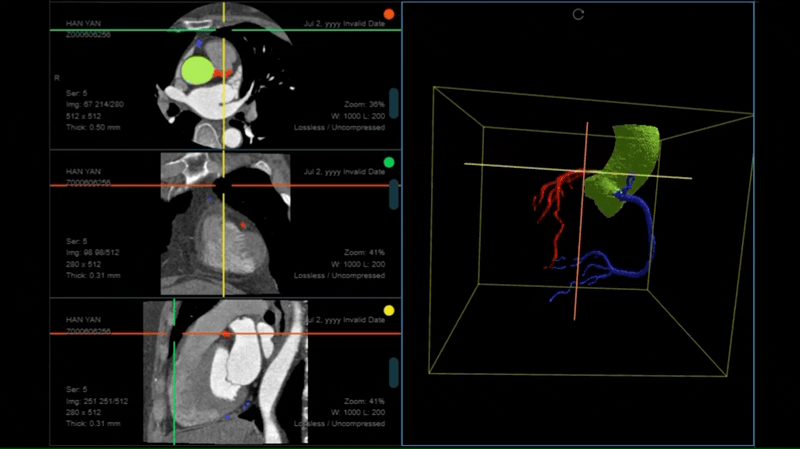Click the reset rotation icon above 3D view
The height and width of the screenshot is (449, 800).
pyautogui.click(x=578, y=14)
